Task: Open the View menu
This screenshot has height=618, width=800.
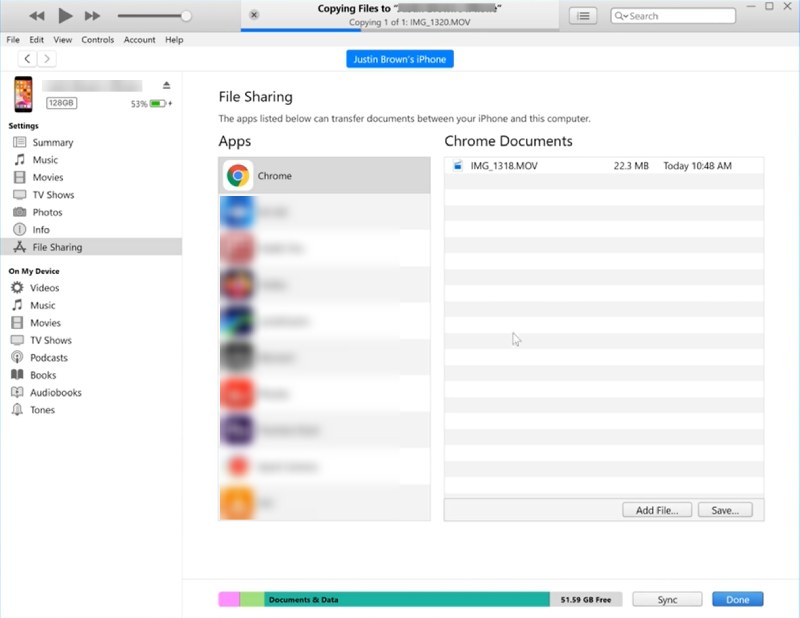Action: (x=63, y=39)
